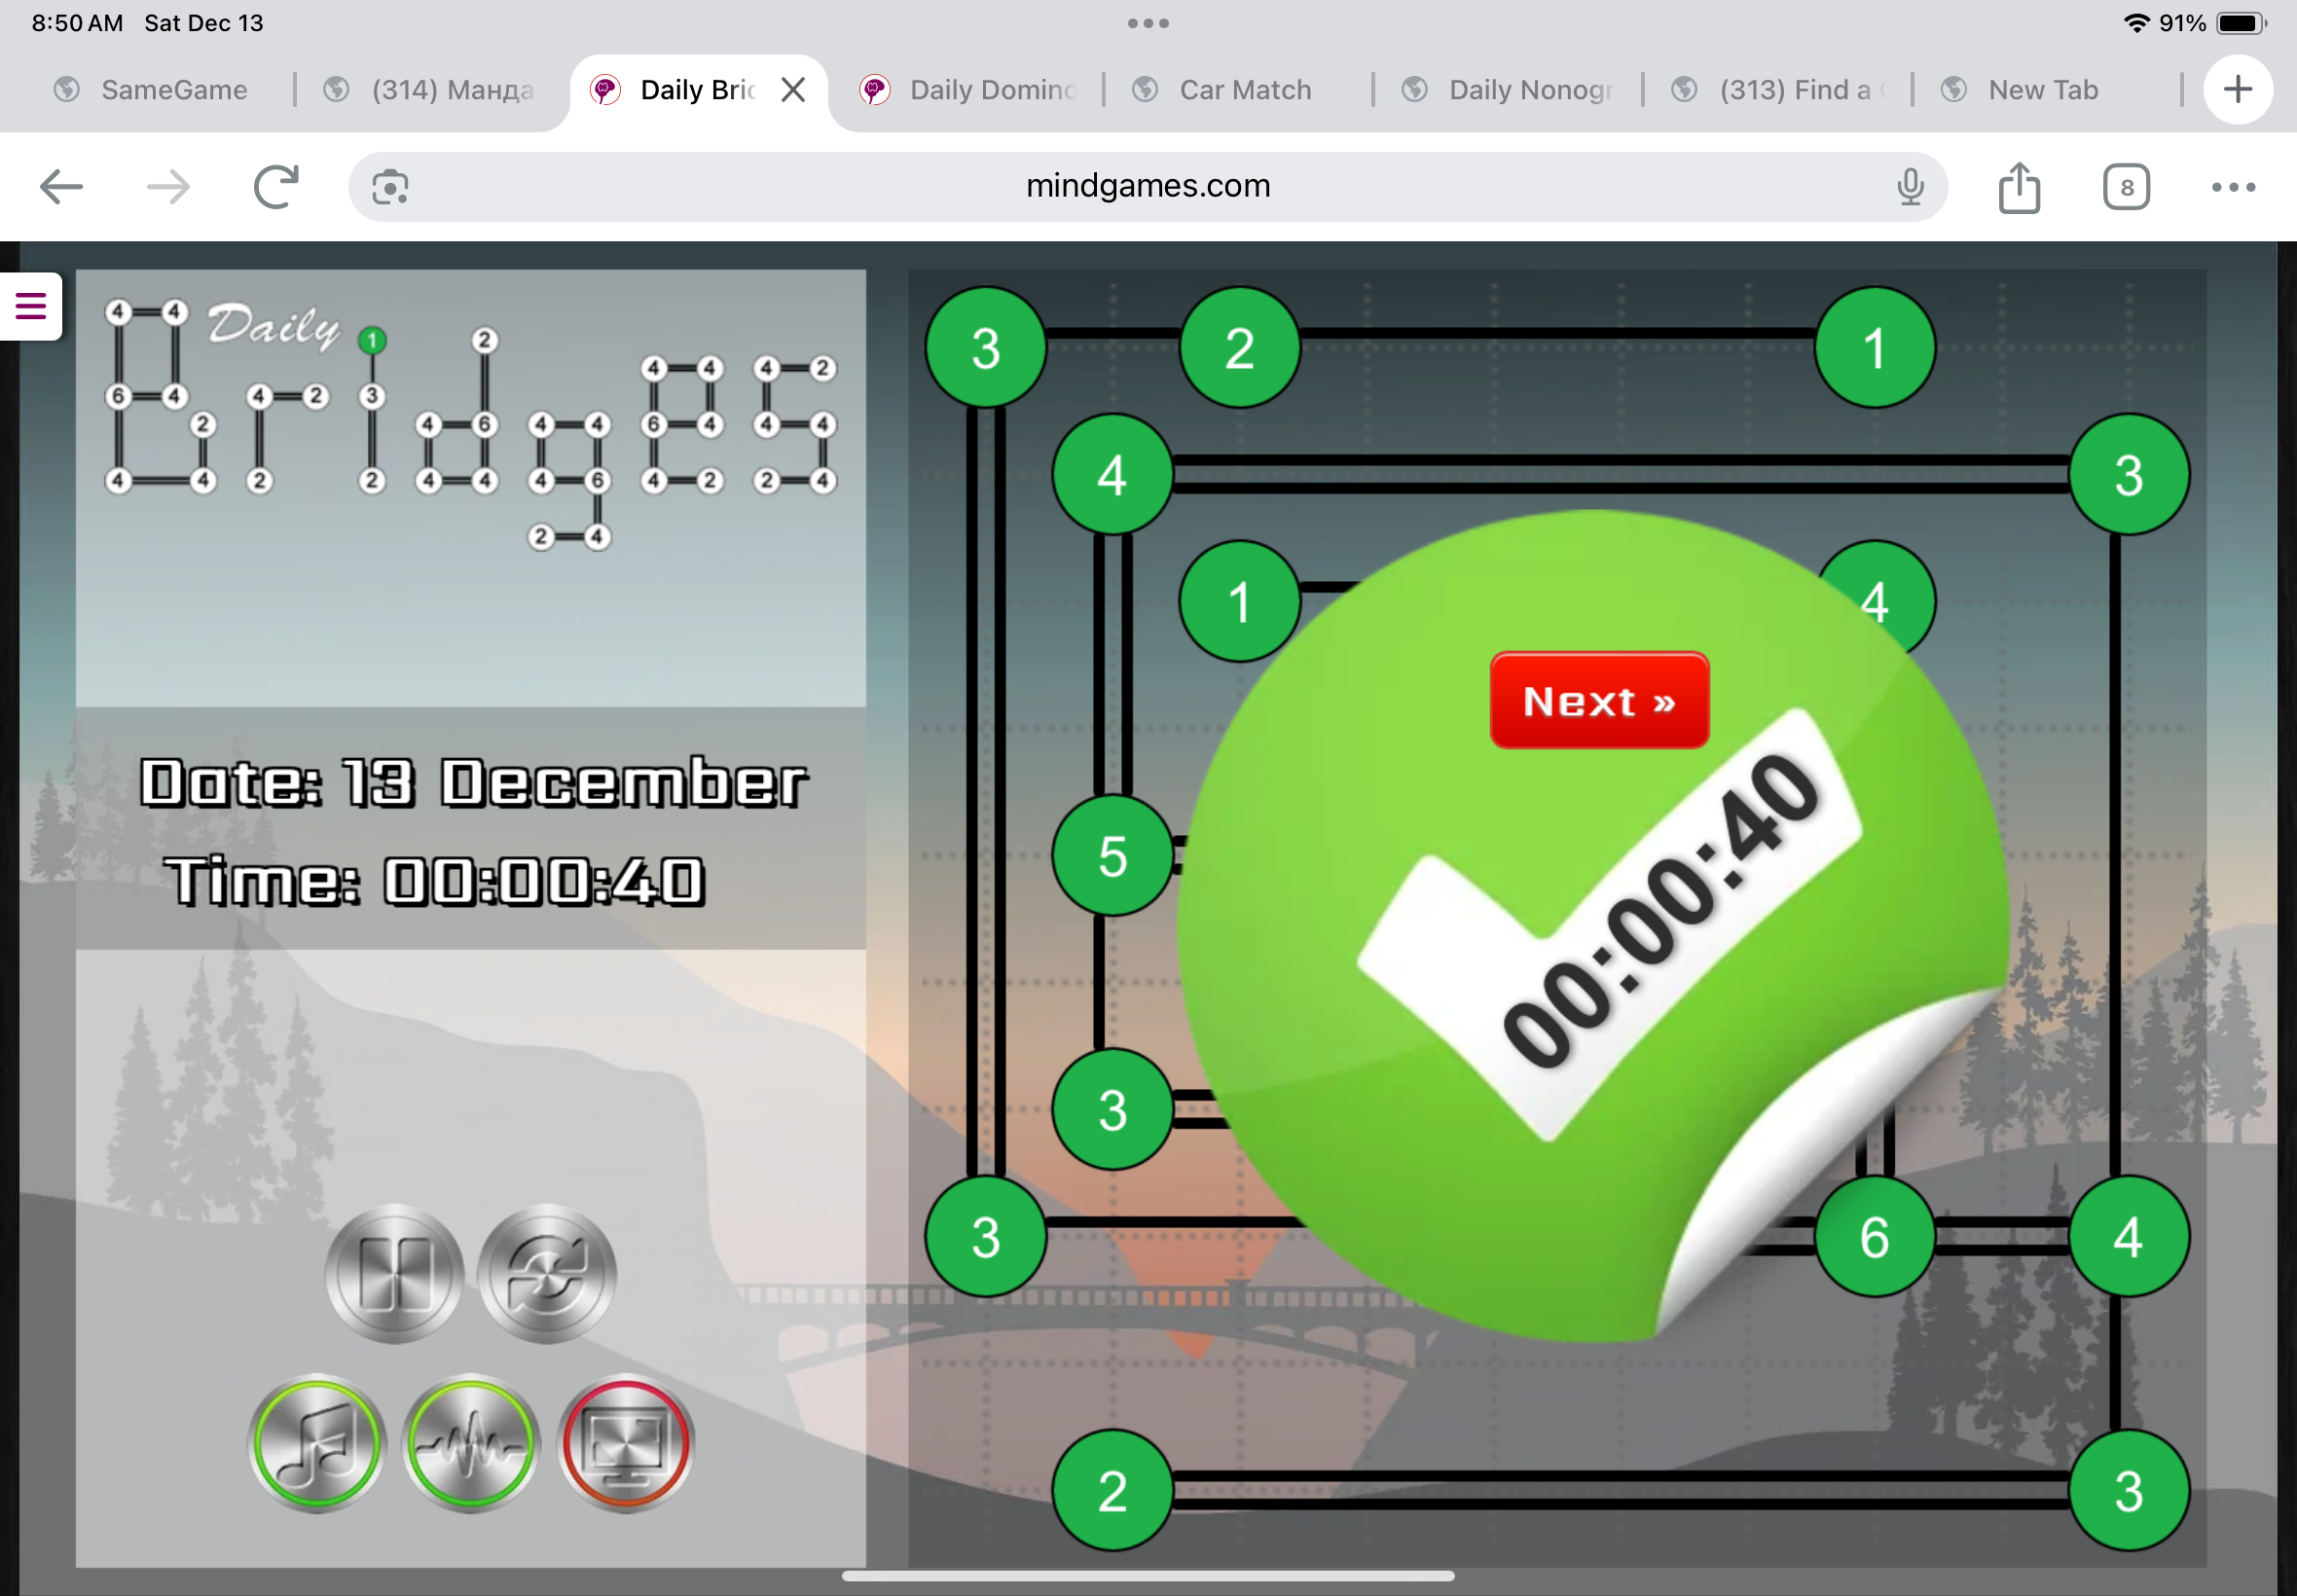Screen dimensions: 2297x1596
Task: Open a new tab with plus button
Action: coord(2237,90)
